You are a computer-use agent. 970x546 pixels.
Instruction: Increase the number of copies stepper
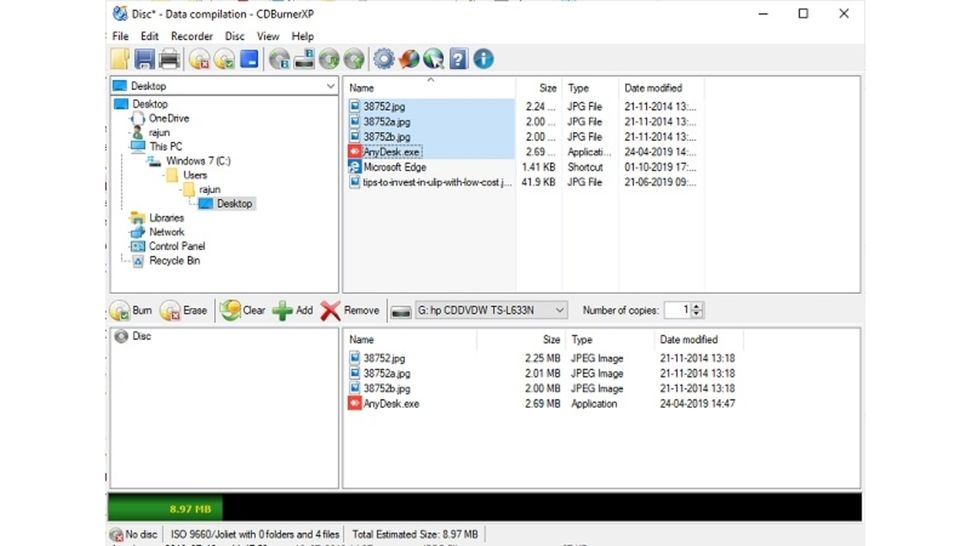point(697,306)
